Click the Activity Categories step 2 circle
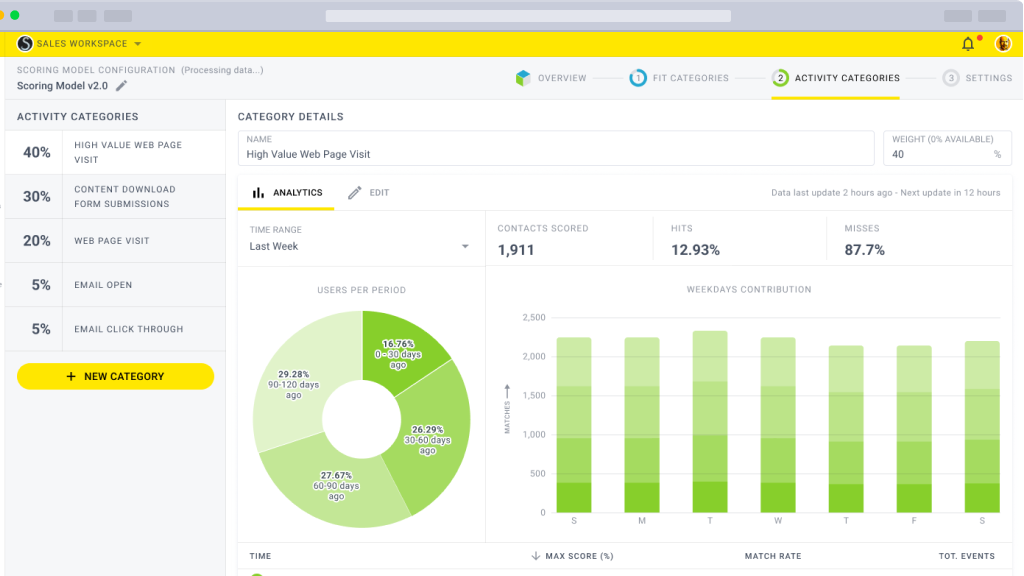This screenshot has height=576, width=1024. [x=780, y=78]
